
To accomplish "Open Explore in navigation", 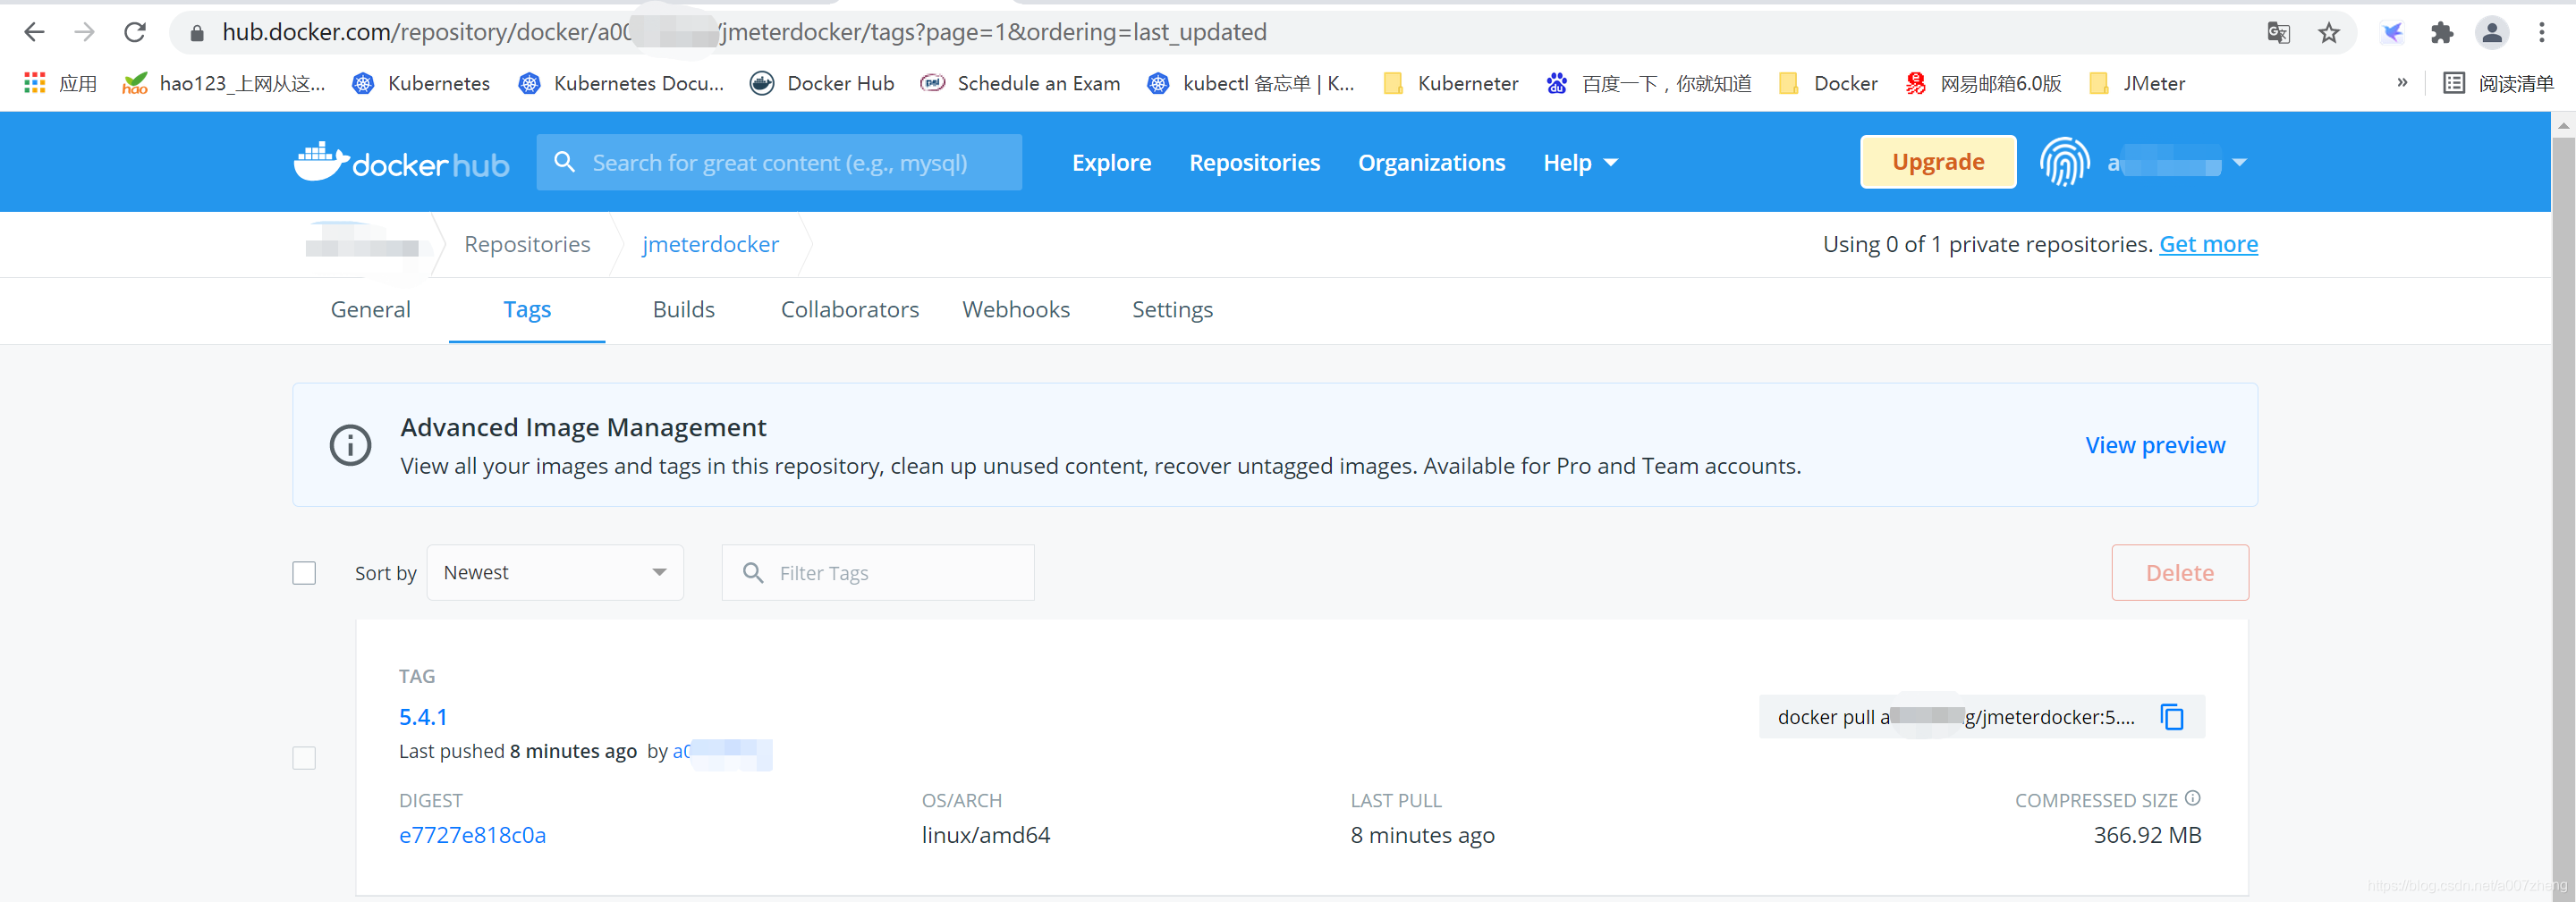I will [x=1111, y=162].
